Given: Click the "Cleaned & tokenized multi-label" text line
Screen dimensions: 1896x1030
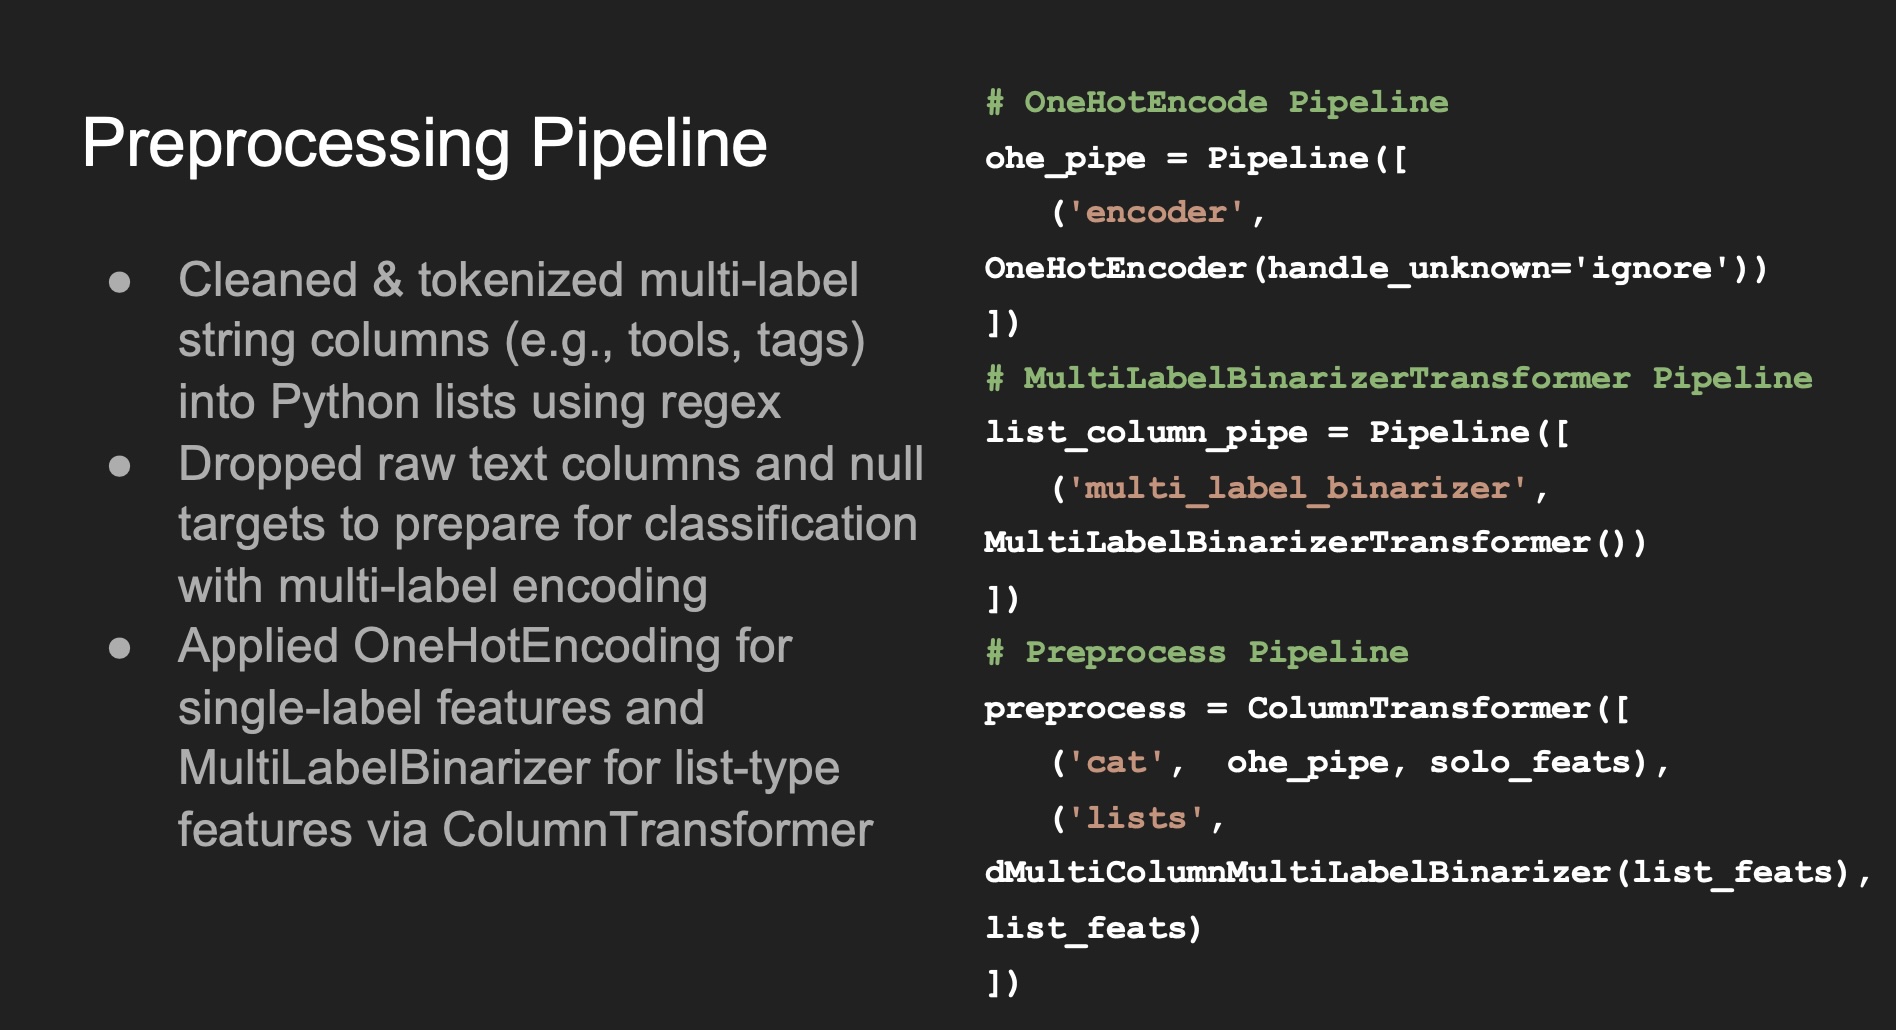Looking at the screenshot, I should point(518,280).
